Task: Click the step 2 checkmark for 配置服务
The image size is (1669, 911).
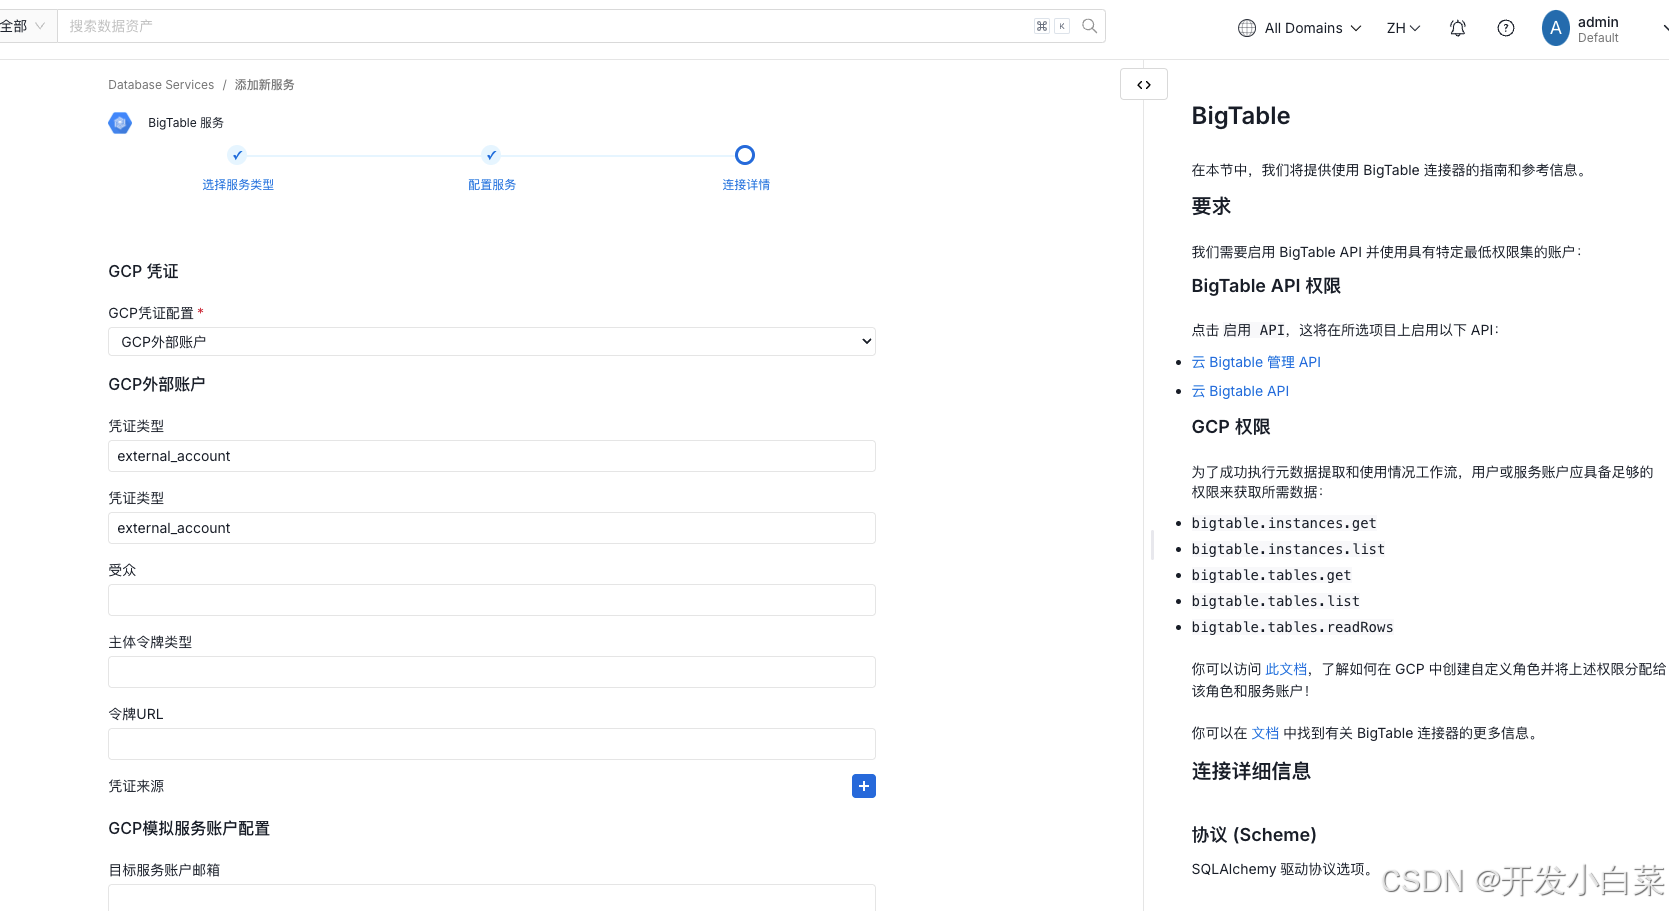Action: coord(491,155)
